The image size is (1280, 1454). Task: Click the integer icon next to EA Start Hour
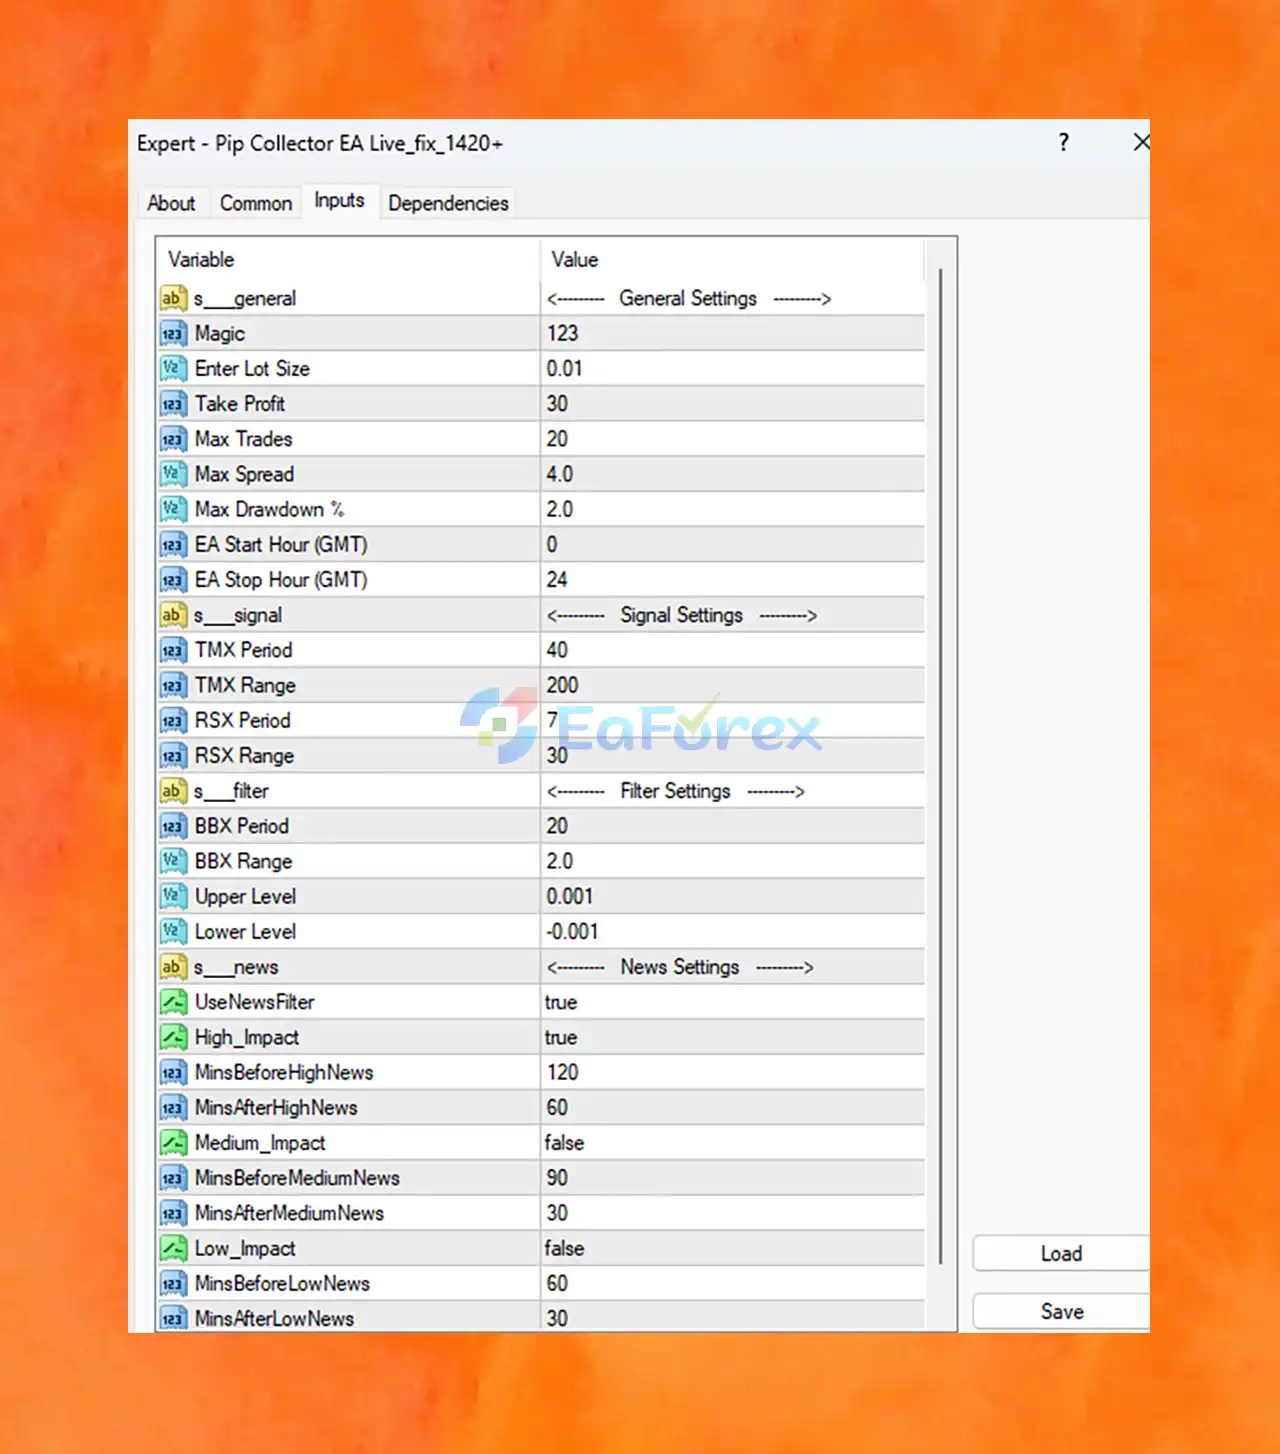pyautogui.click(x=173, y=544)
